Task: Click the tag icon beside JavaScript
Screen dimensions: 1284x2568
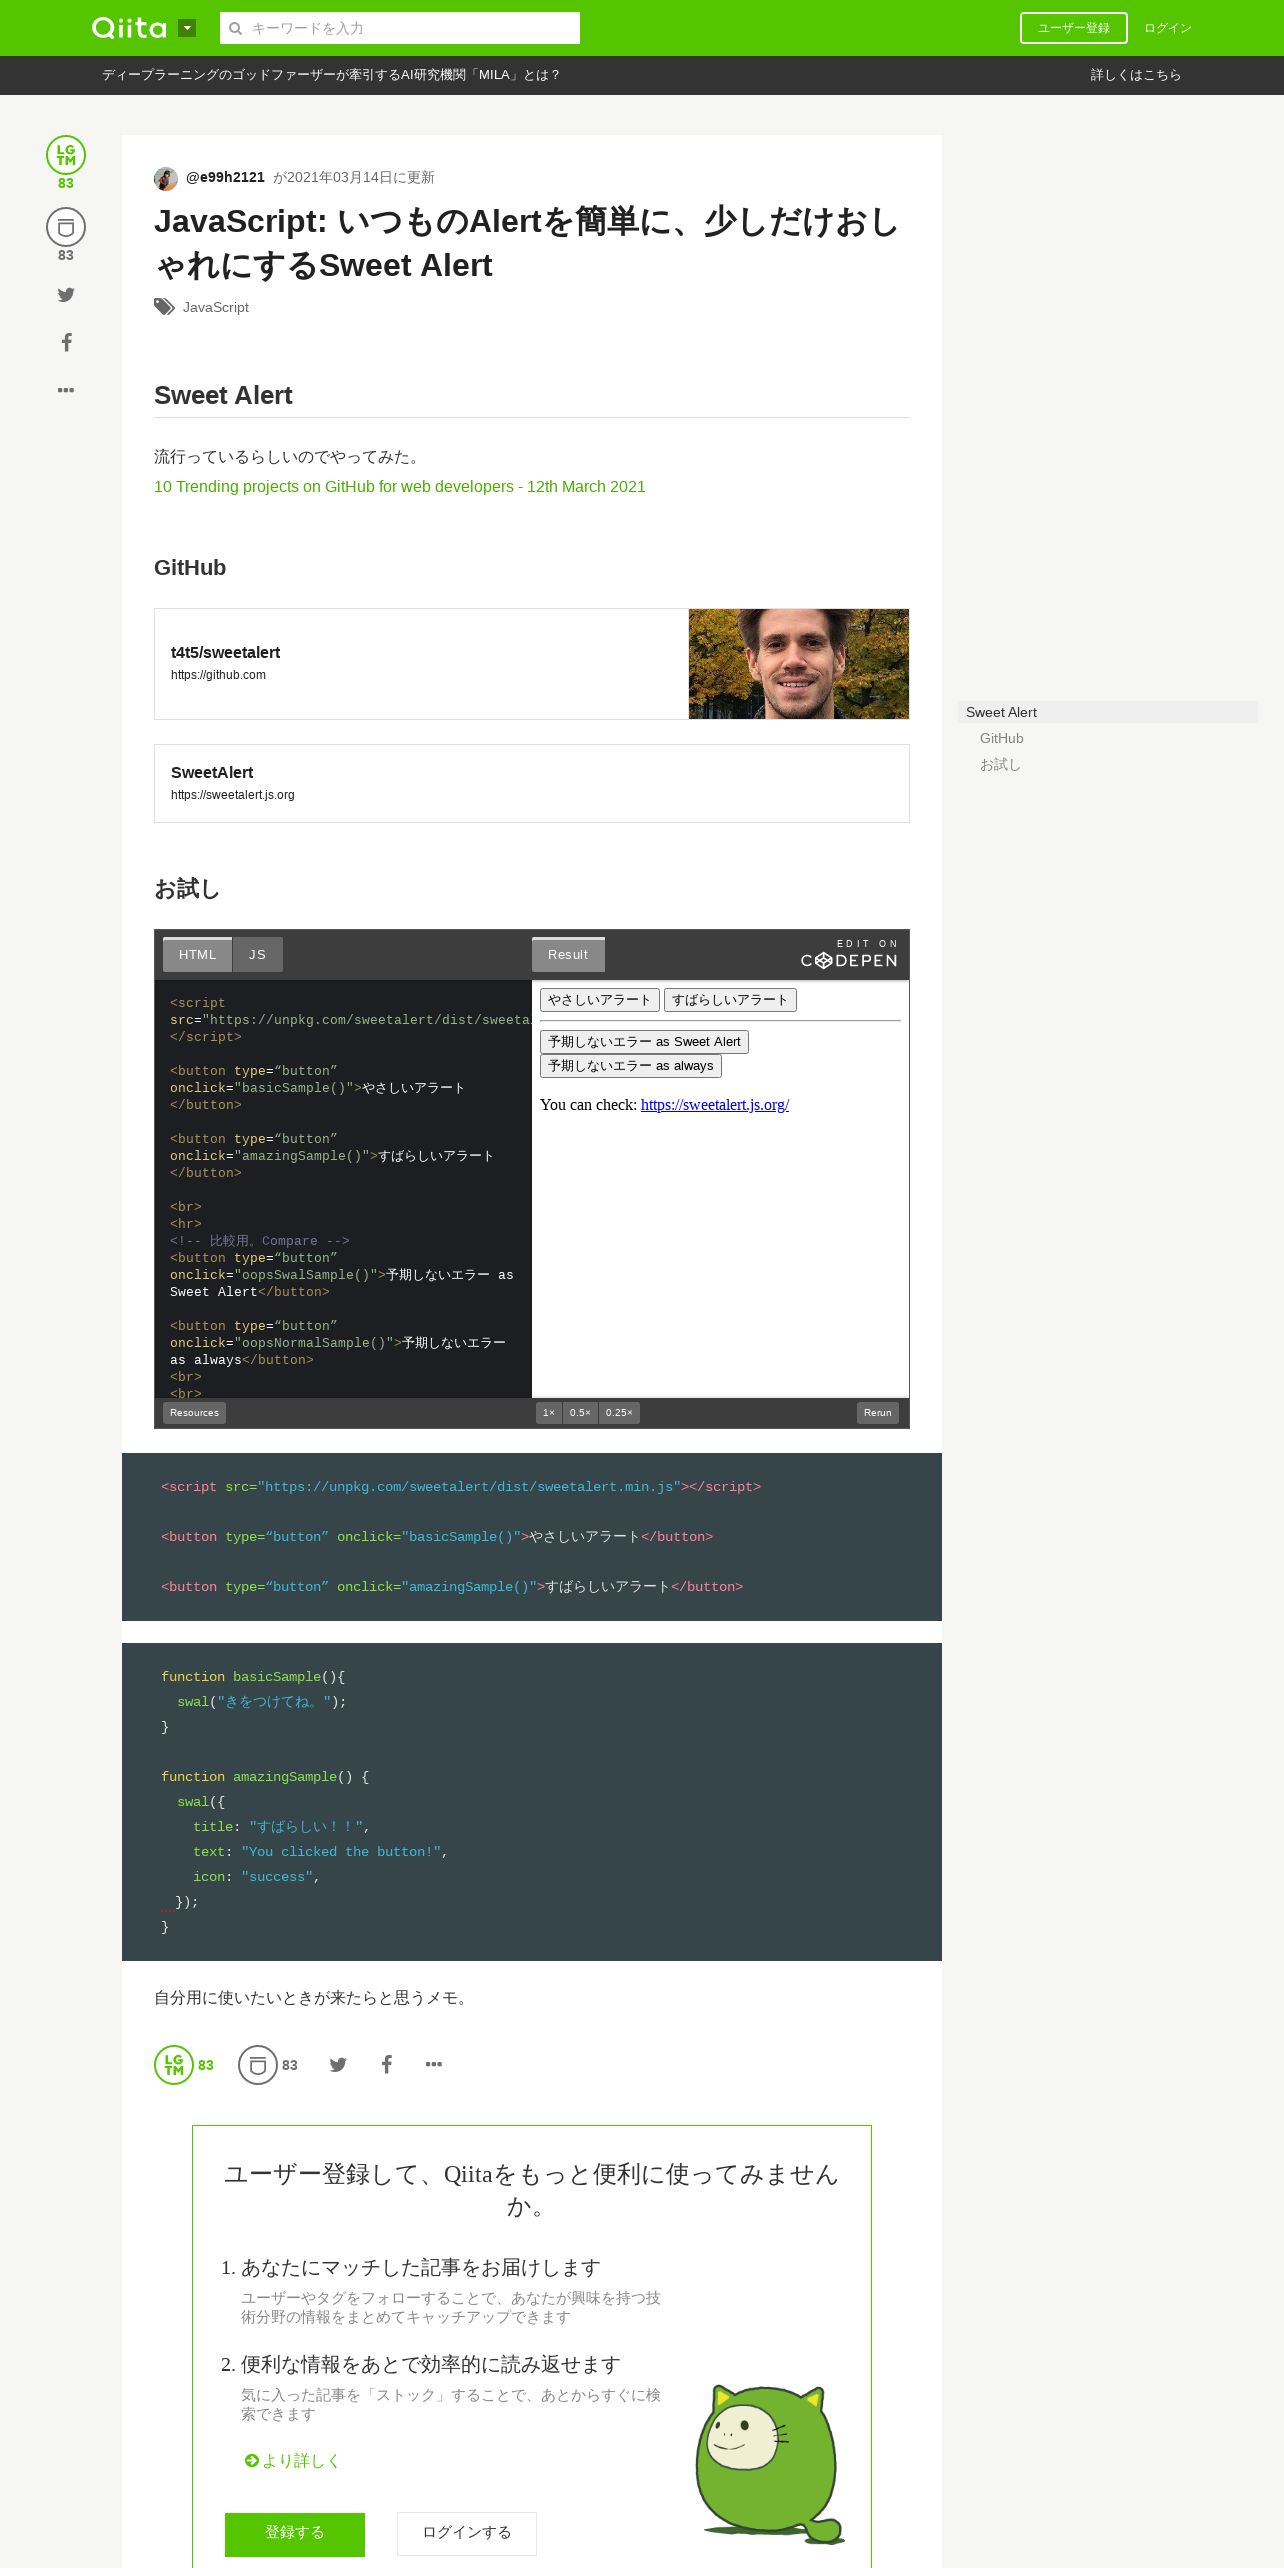Action: click(x=164, y=307)
